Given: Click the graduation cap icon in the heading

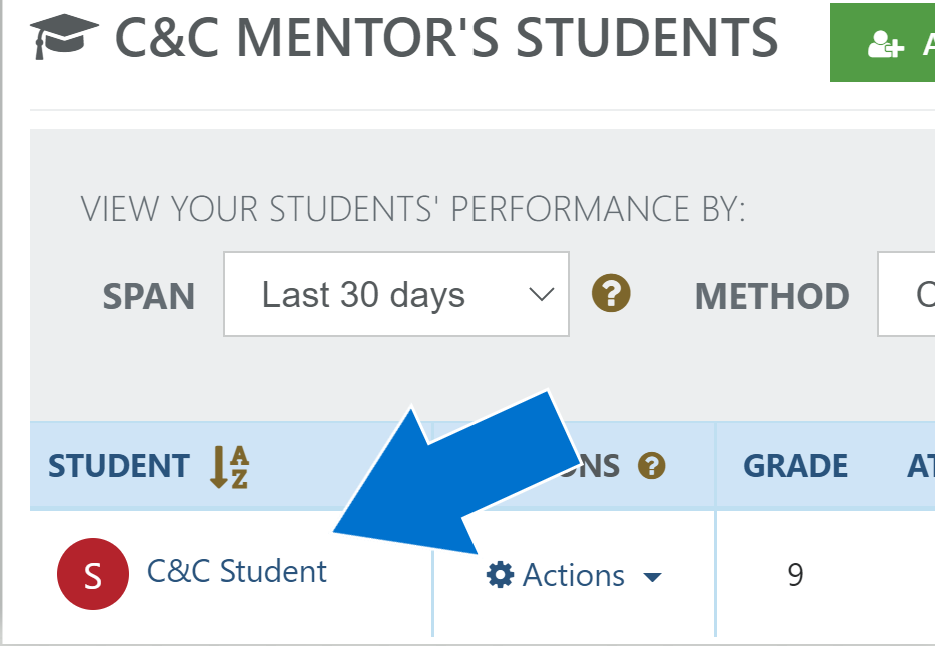Looking at the screenshot, I should [65, 38].
